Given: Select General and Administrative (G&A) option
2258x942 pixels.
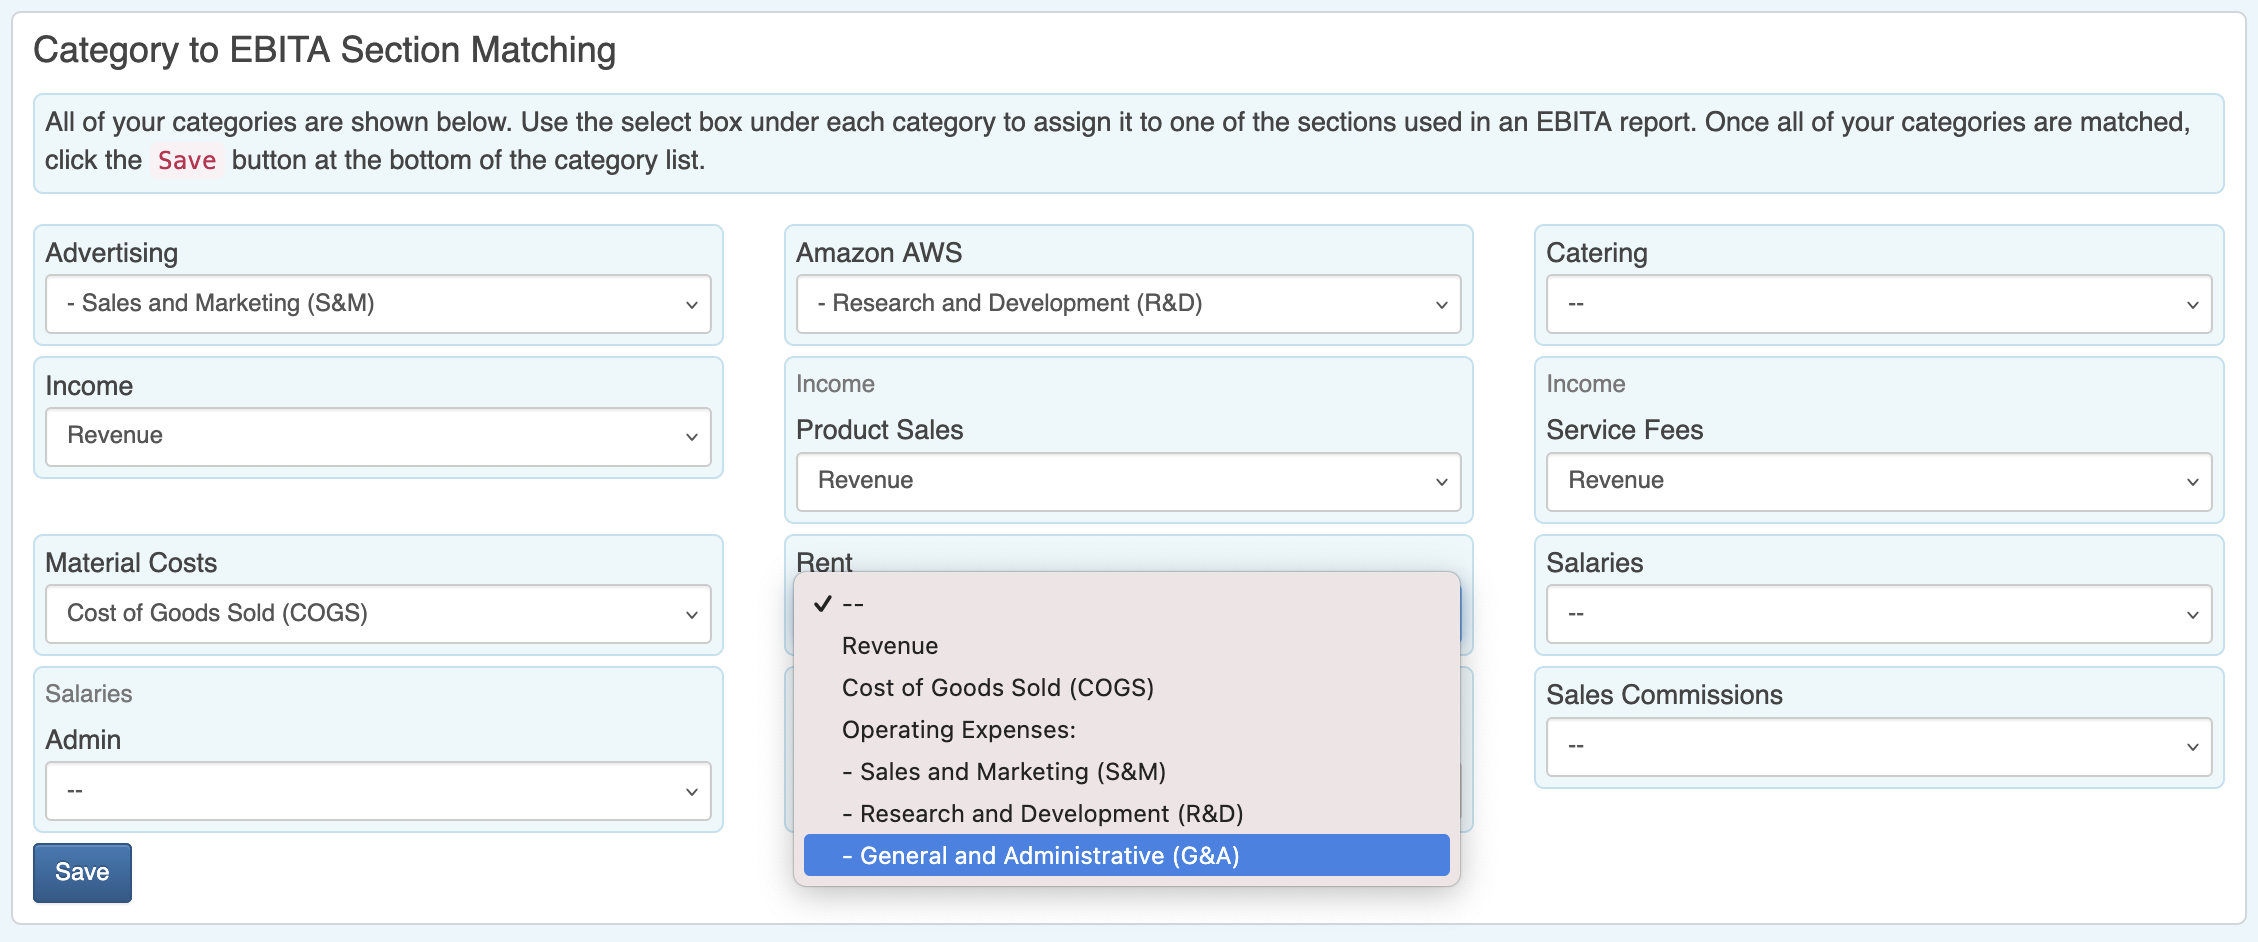Looking at the screenshot, I should [x=1127, y=856].
